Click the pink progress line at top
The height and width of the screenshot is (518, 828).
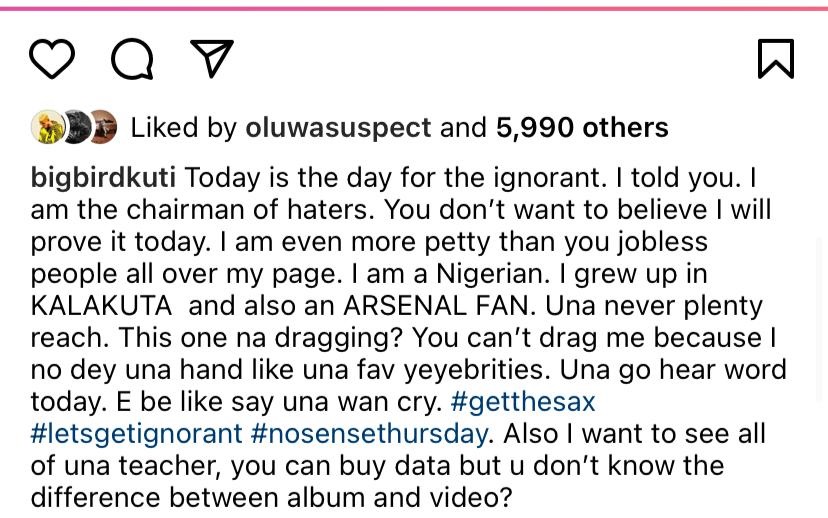pos(414,8)
